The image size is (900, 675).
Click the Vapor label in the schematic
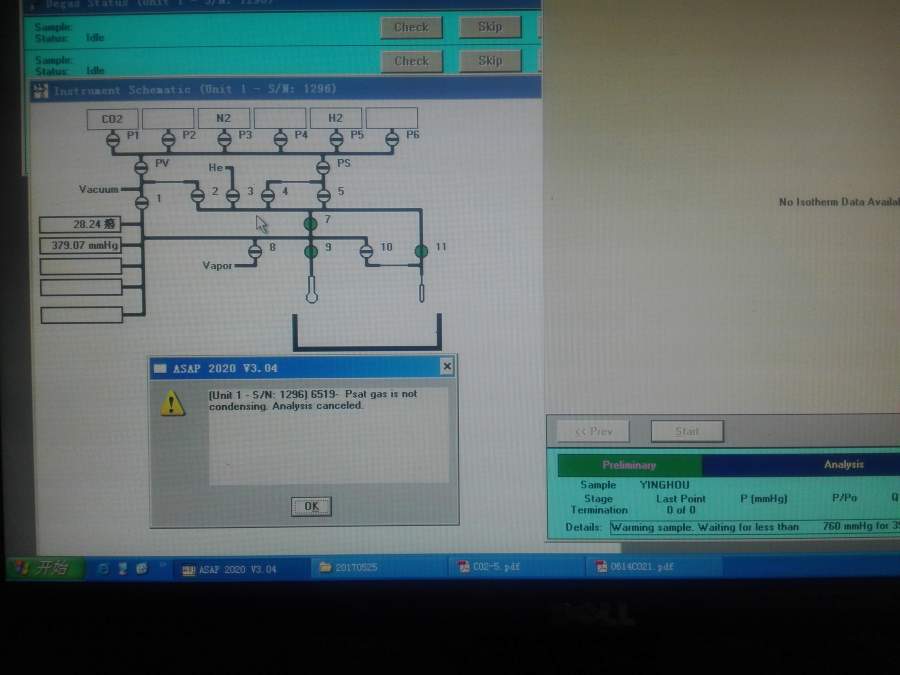(x=217, y=265)
